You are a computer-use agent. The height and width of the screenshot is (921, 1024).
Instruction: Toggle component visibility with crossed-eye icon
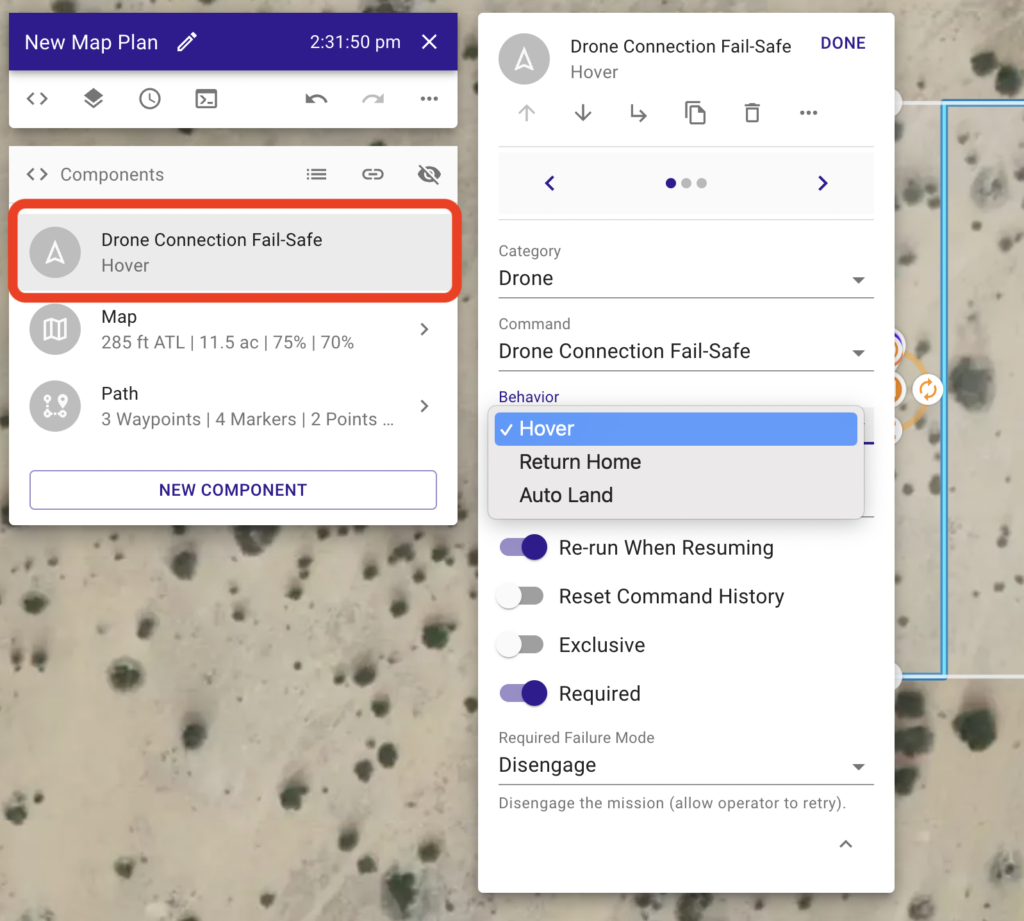coord(429,174)
